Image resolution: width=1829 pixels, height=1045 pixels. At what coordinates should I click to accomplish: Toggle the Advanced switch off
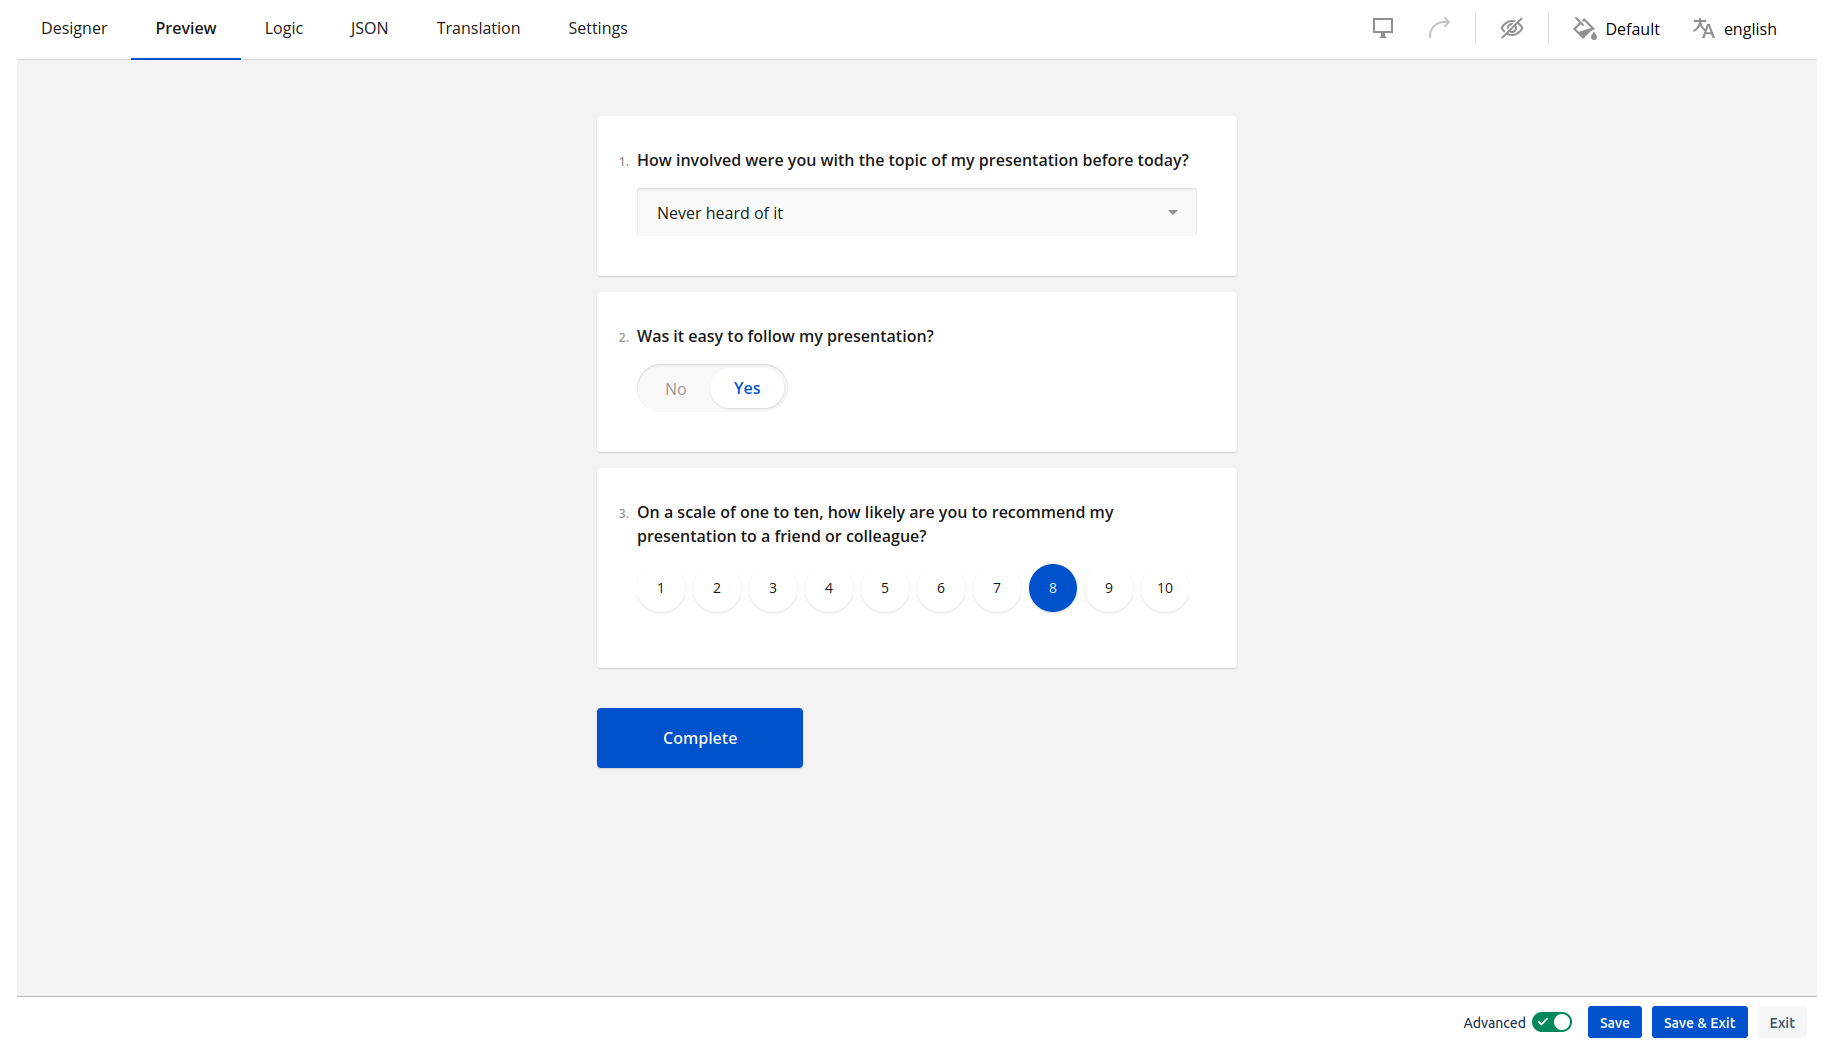coord(1551,1022)
